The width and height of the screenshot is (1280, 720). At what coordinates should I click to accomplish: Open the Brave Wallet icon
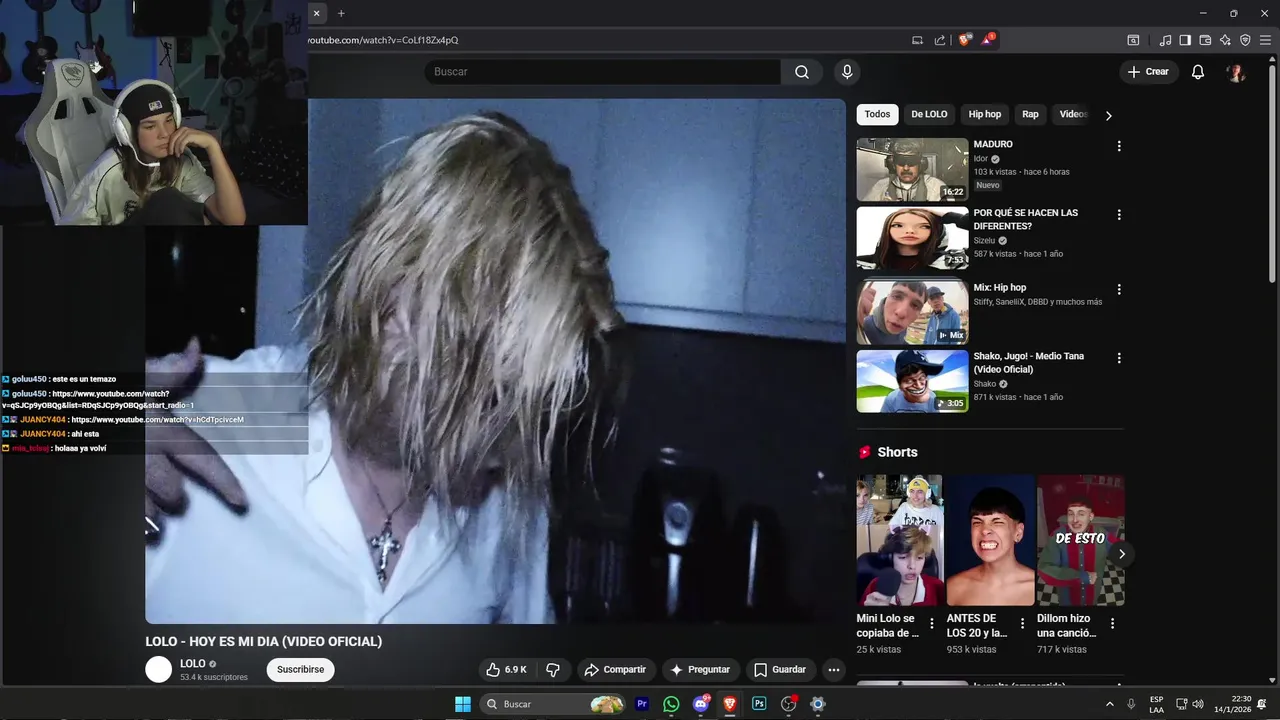pyautogui.click(x=1205, y=40)
